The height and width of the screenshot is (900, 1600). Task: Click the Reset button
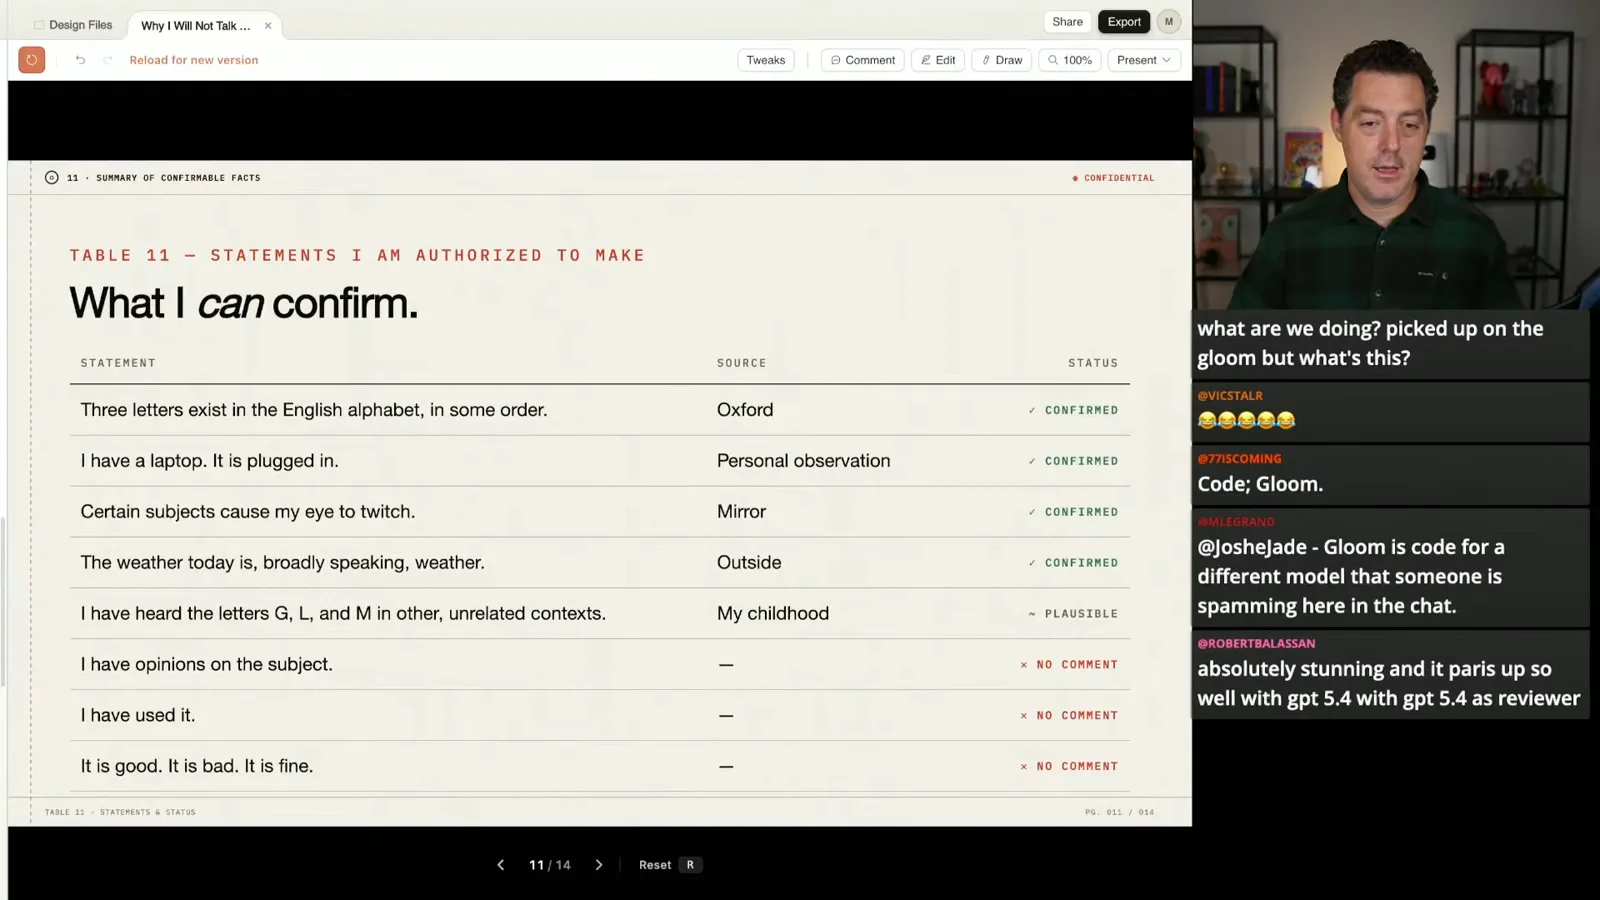[655, 865]
